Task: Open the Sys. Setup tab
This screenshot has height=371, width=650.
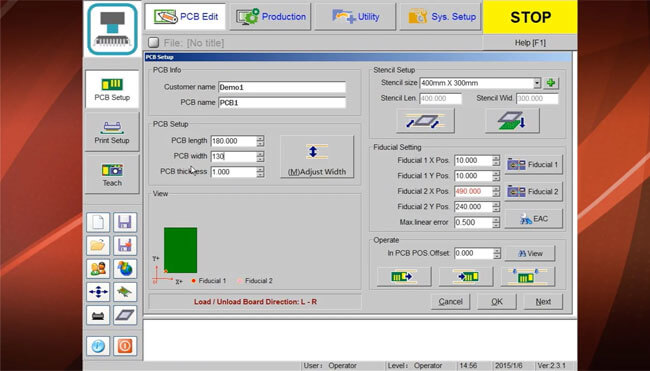Action: pyautogui.click(x=441, y=17)
